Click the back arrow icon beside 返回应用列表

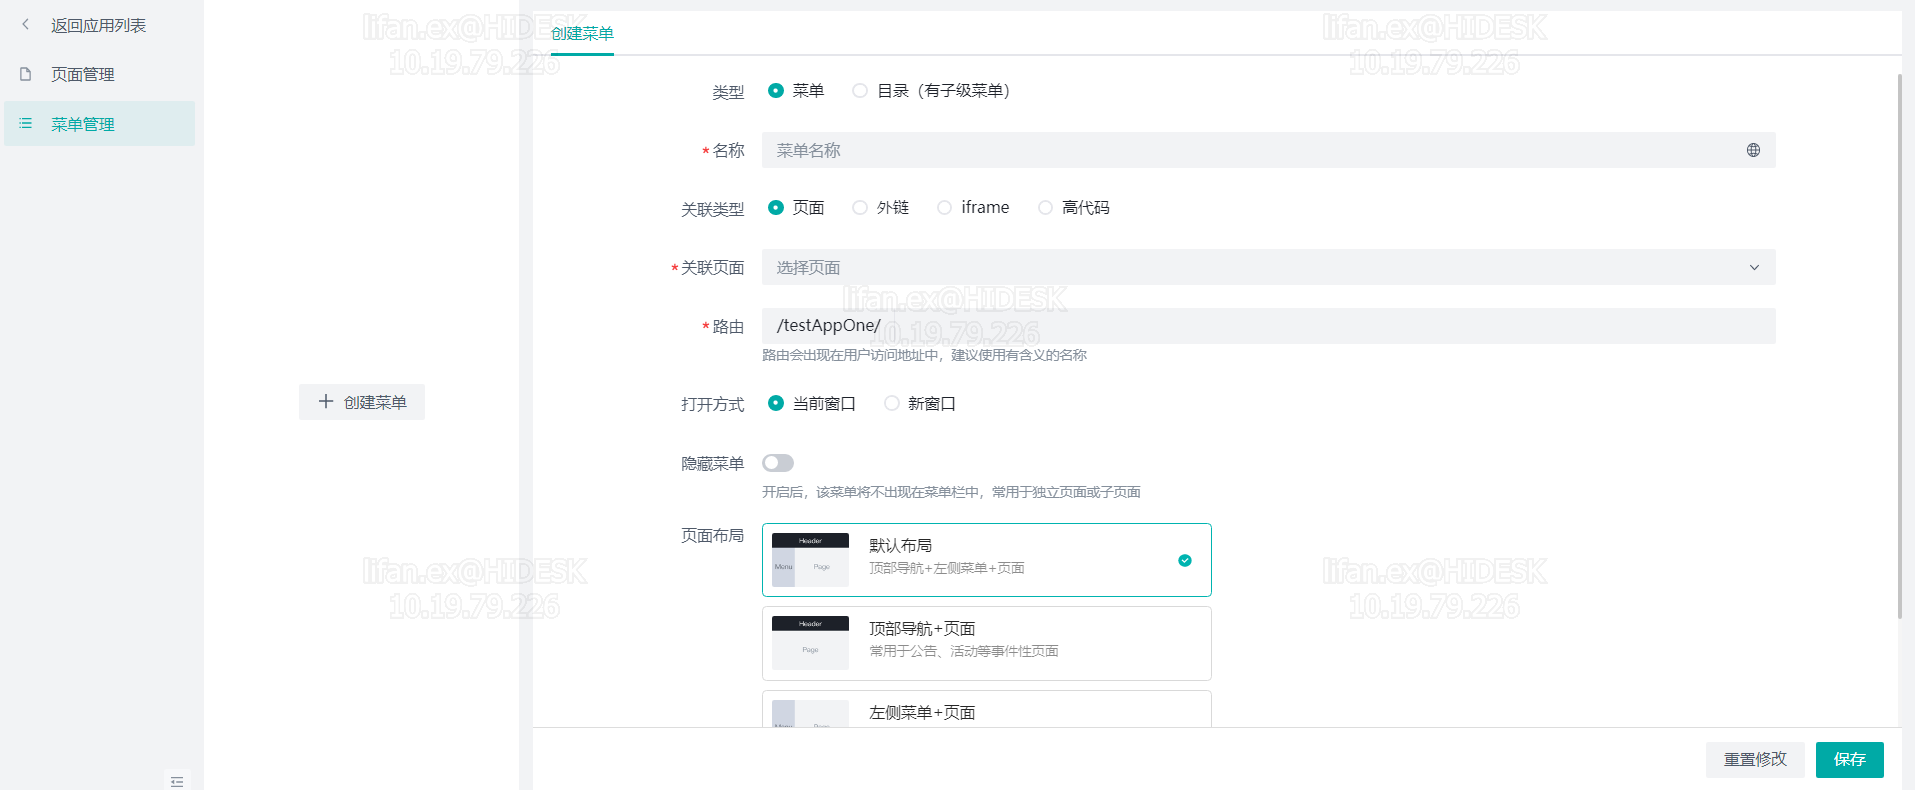tap(26, 24)
